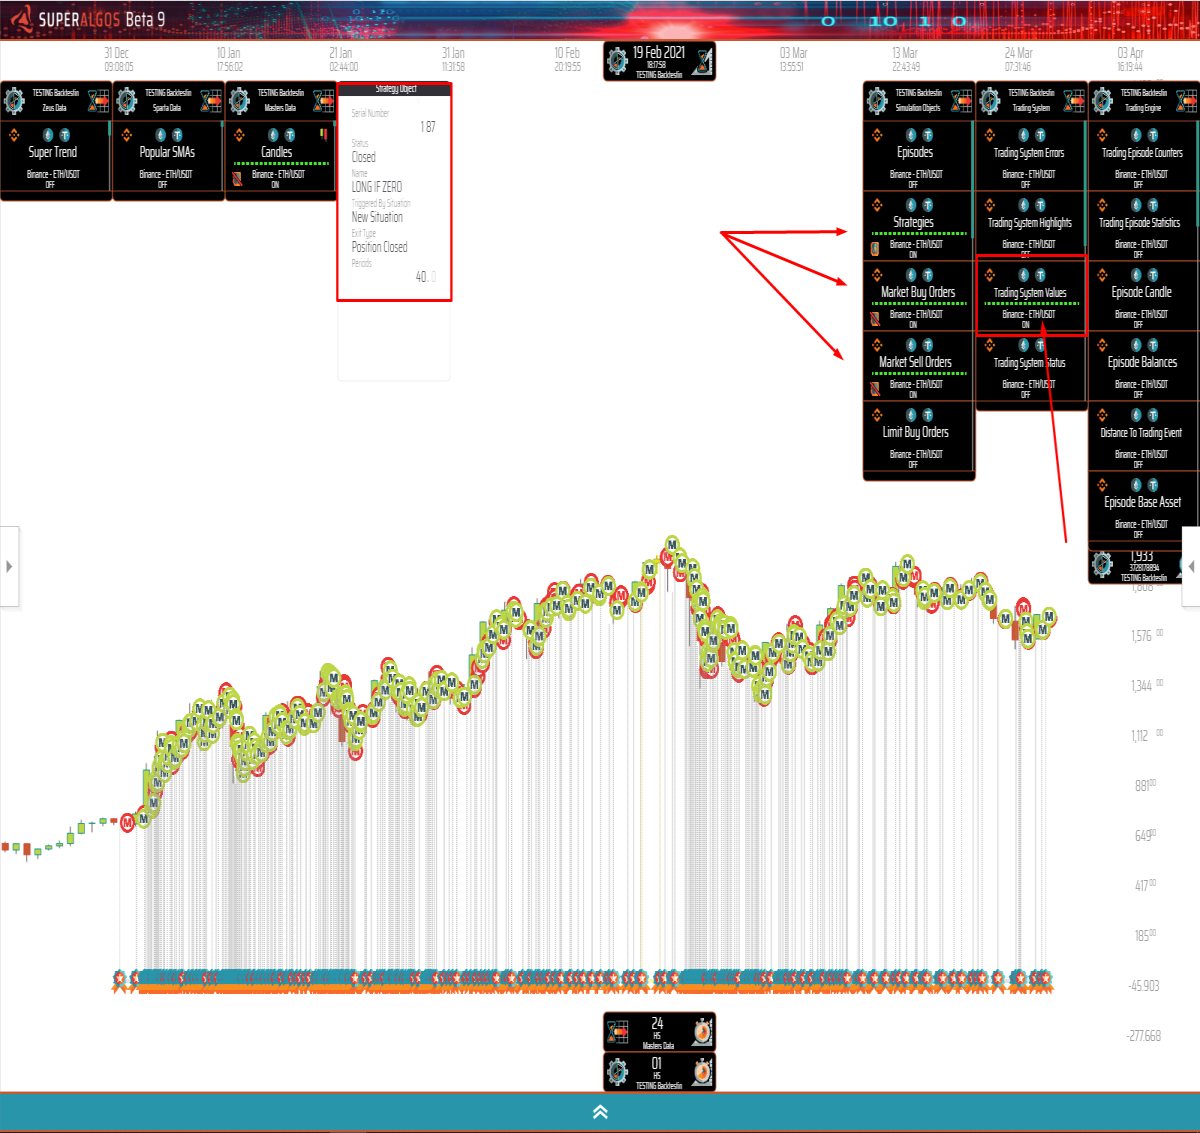This screenshot has width=1200, height=1133.
Task: Turn off the Market Sell Orders layer
Action: (918, 366)
